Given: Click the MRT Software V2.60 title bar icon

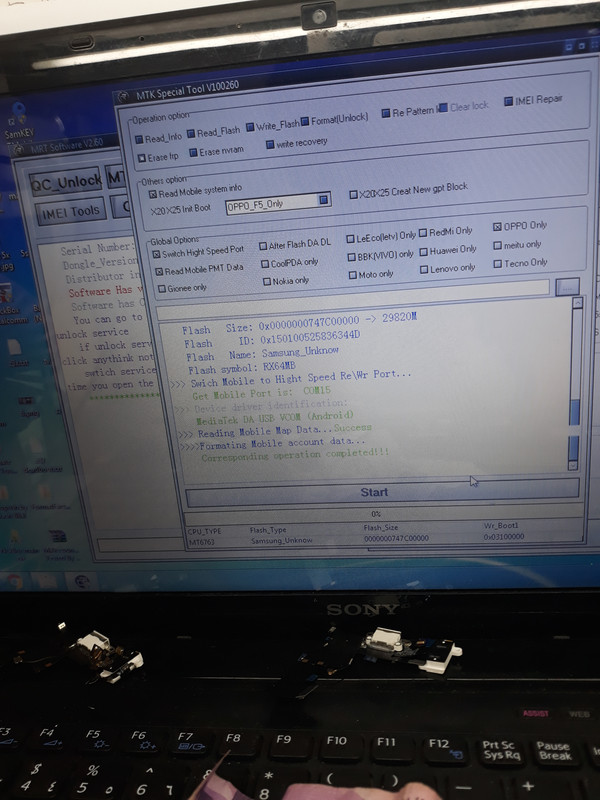Looking at the screenshot, I should click(x=18, y=150).
